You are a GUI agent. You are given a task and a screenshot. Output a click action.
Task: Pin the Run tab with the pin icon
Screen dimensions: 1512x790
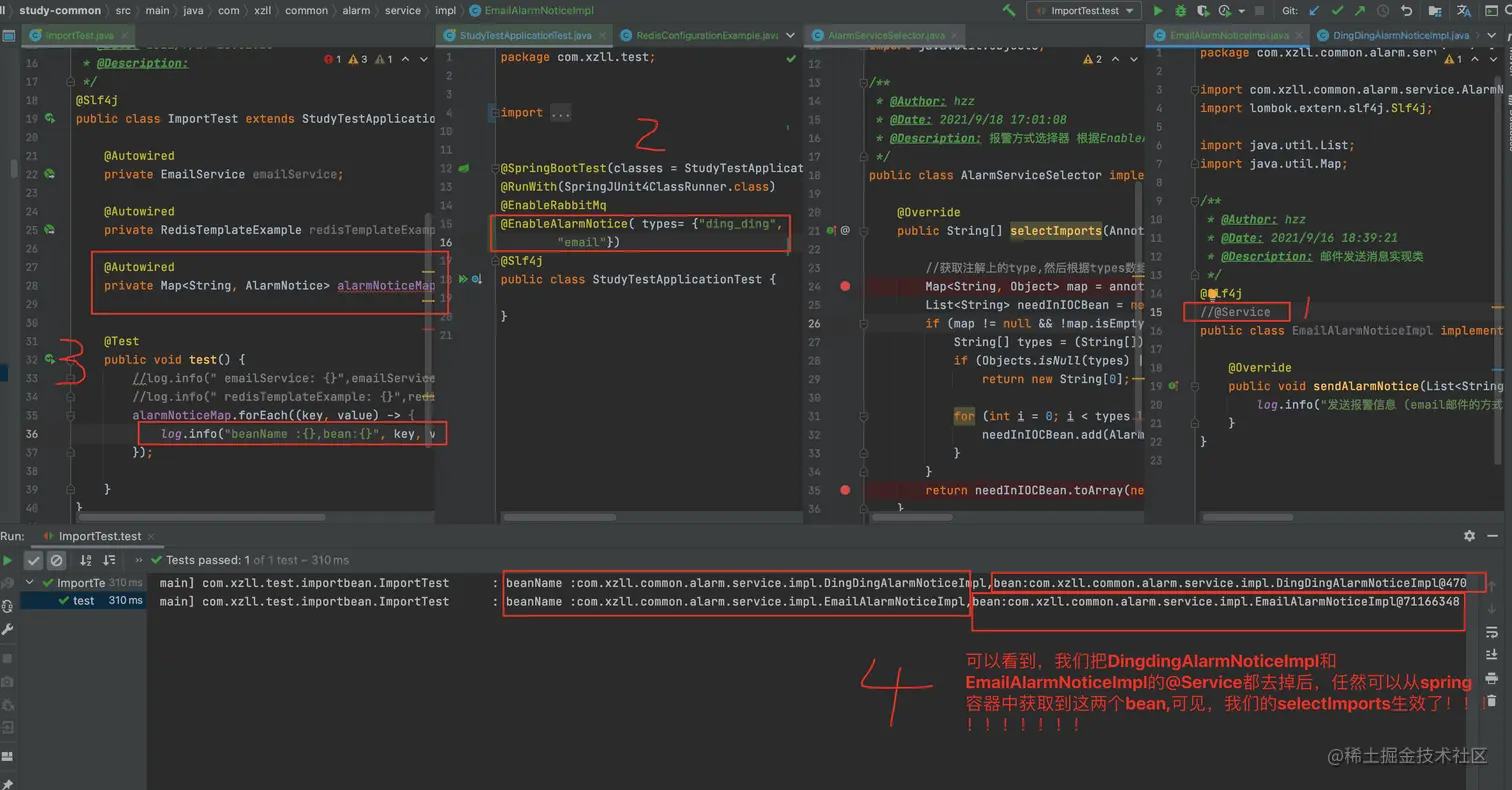(8, 783)
